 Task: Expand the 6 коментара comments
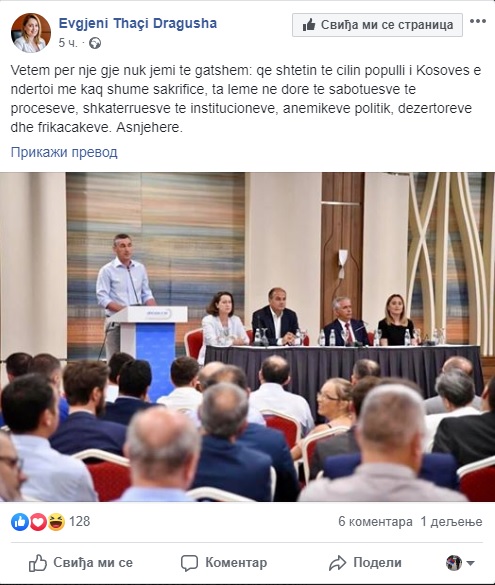click(375, 521)
